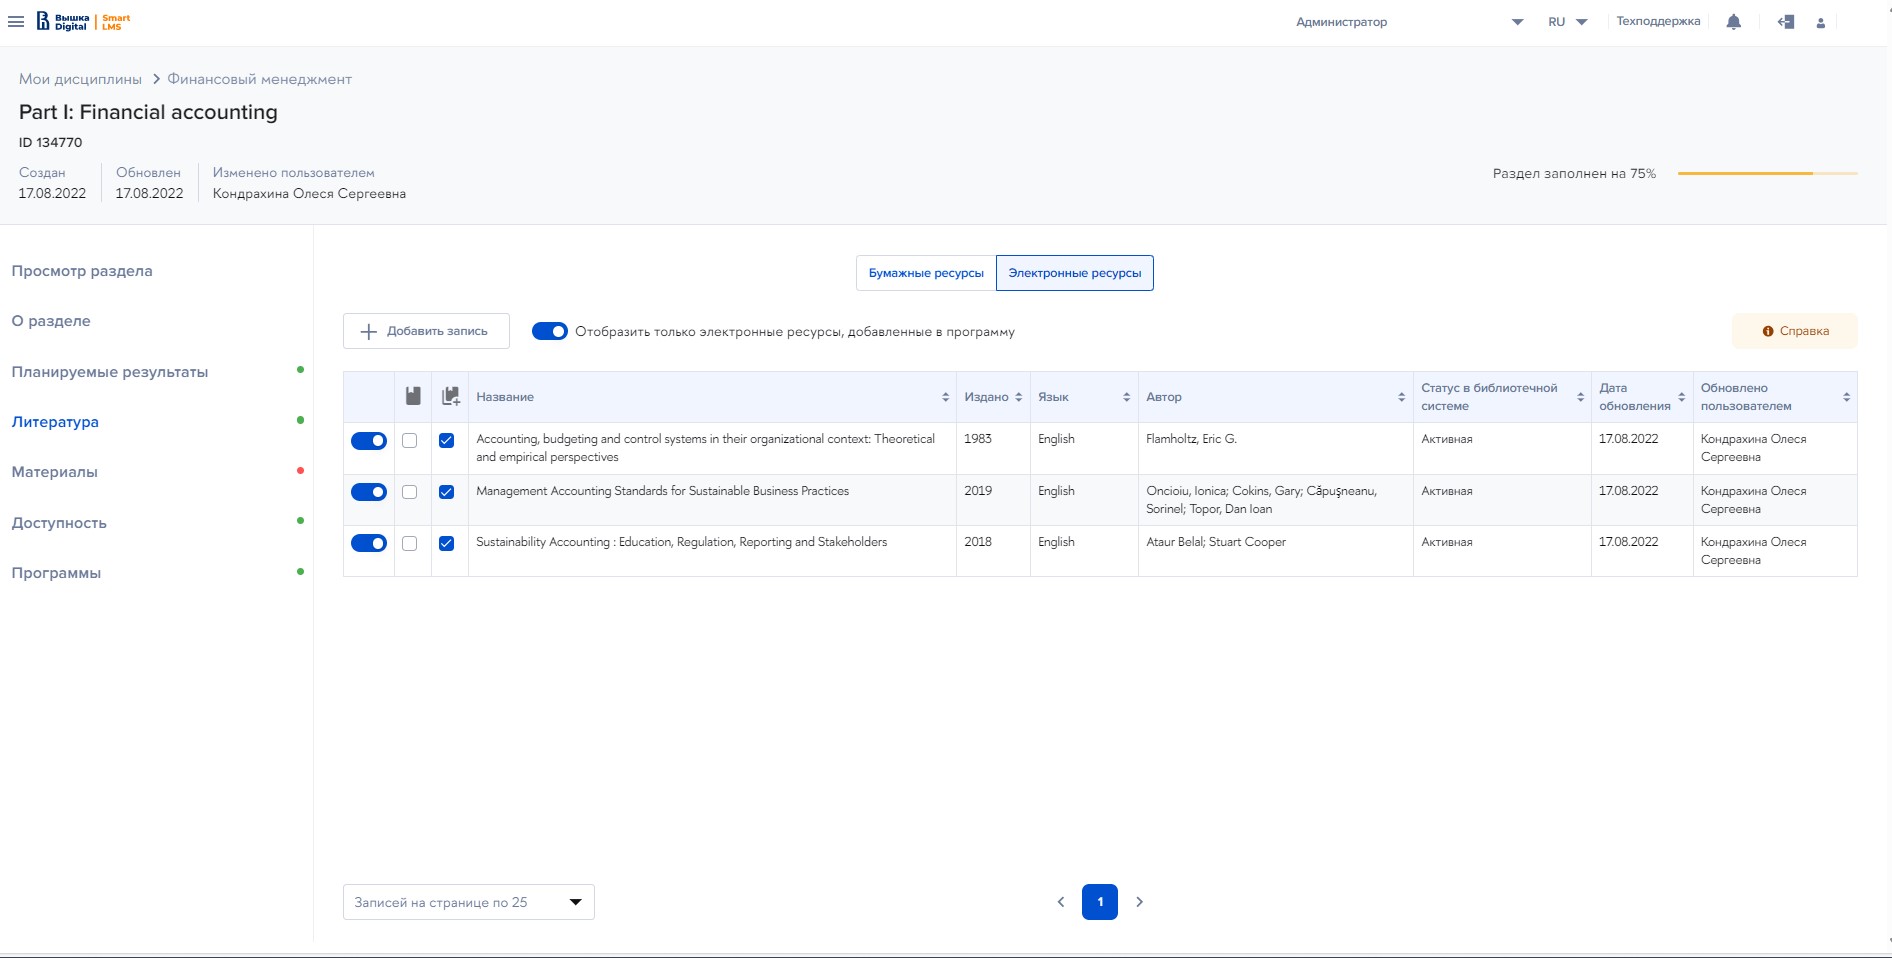Click the Vyshka Digital Smart LMS logo
The image size is (1892, 958).
pyautogui.click(x=84, y=22)
